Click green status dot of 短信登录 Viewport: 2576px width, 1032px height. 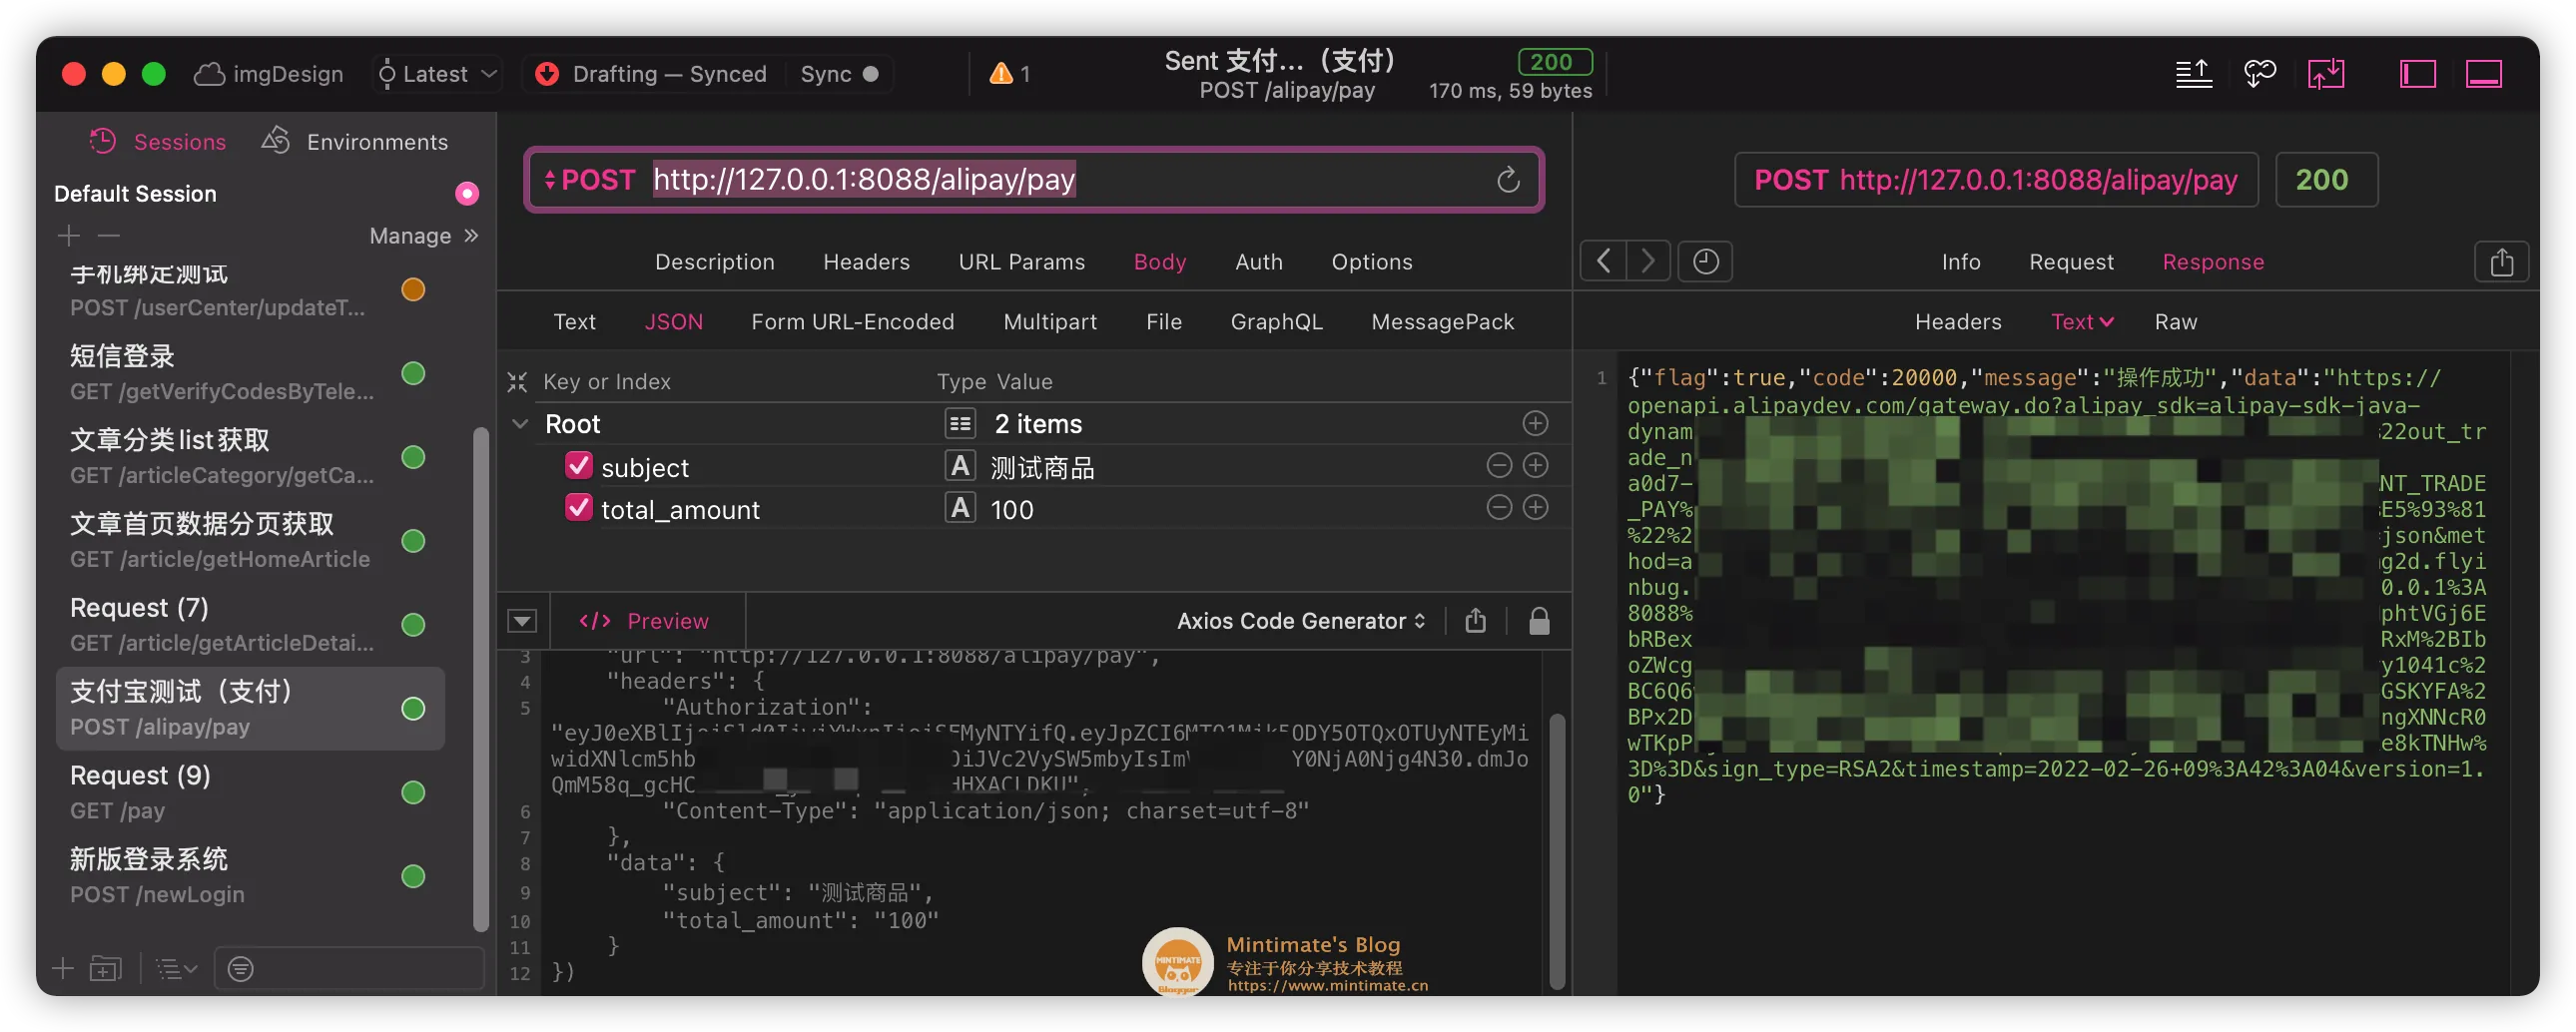pos(413,373)
